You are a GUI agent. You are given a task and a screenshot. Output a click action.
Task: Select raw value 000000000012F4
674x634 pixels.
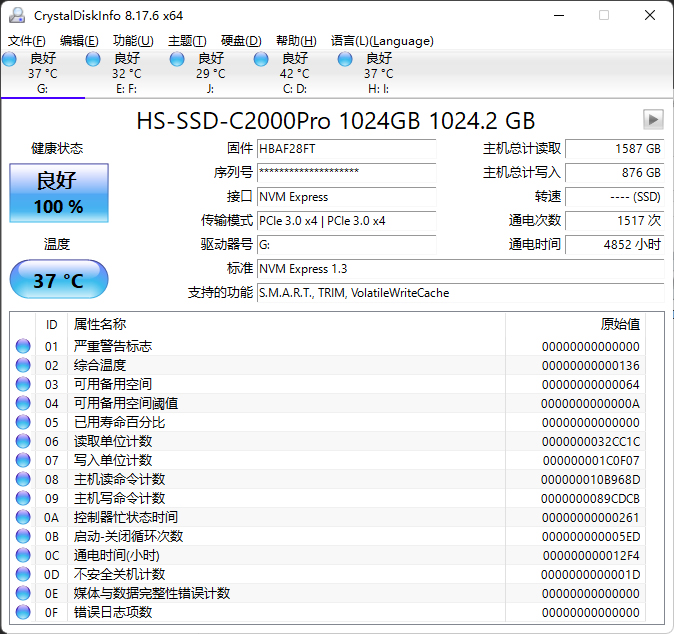[591, 555]
